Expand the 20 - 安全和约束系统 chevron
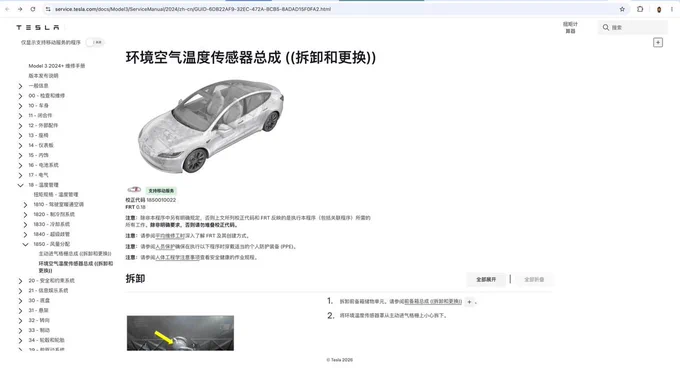Viewport: 680px width, 369px height. click(20, 281)
